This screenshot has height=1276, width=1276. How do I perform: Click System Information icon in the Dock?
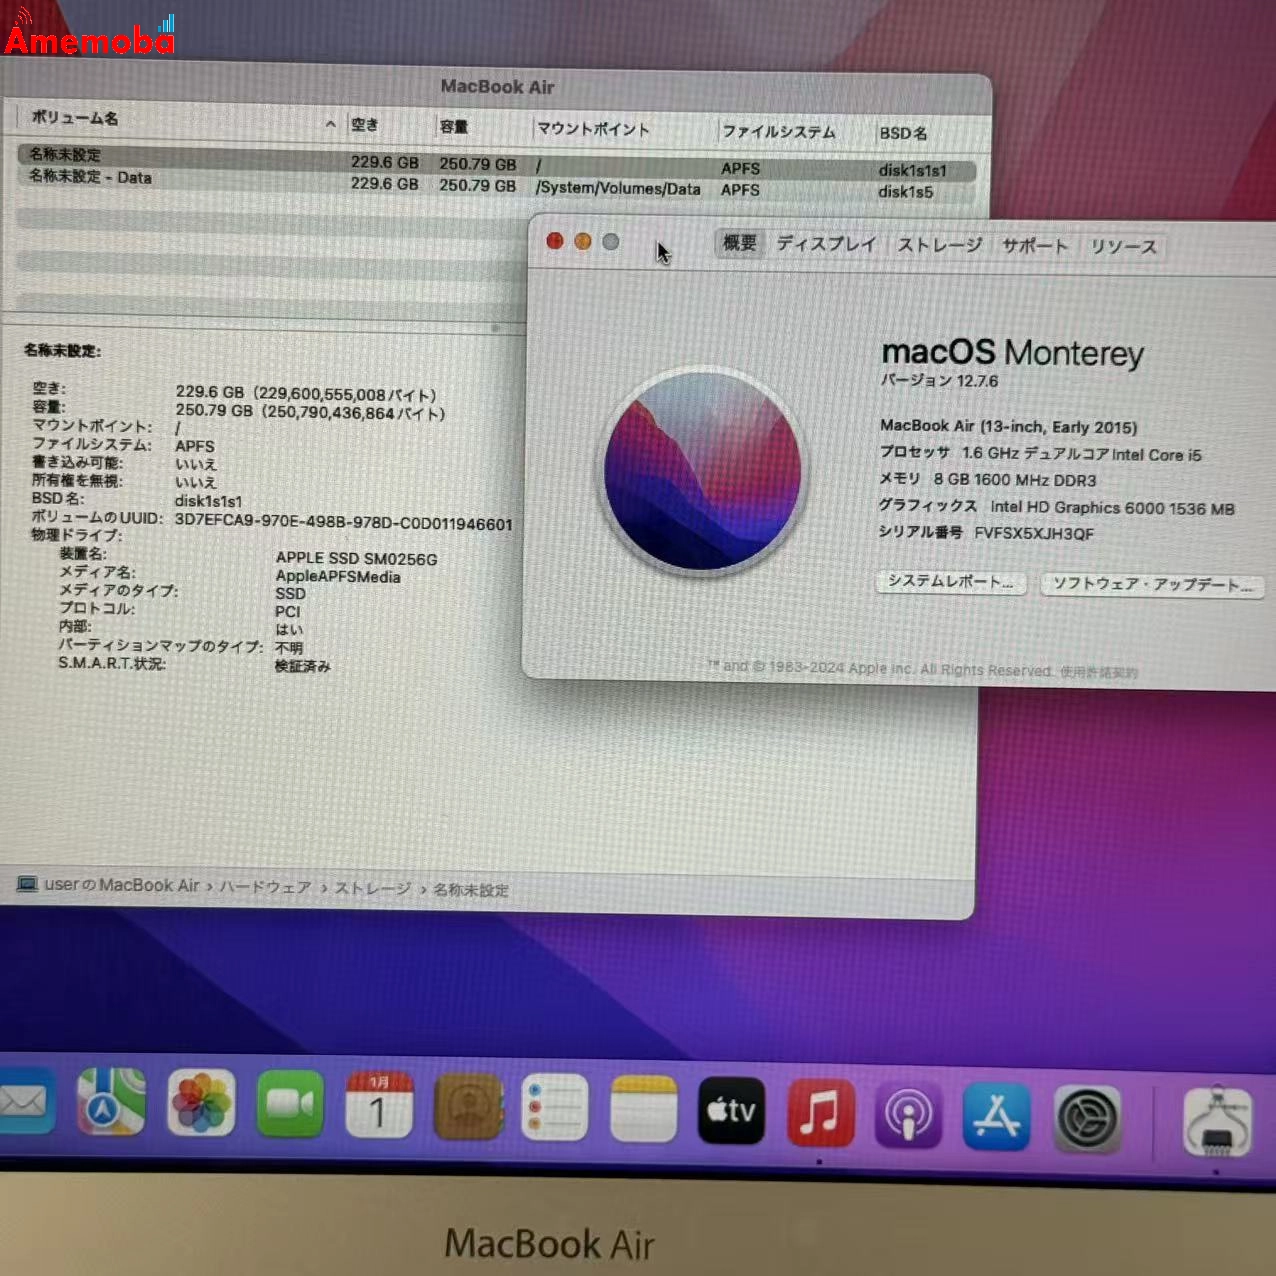(1217, 1120)
